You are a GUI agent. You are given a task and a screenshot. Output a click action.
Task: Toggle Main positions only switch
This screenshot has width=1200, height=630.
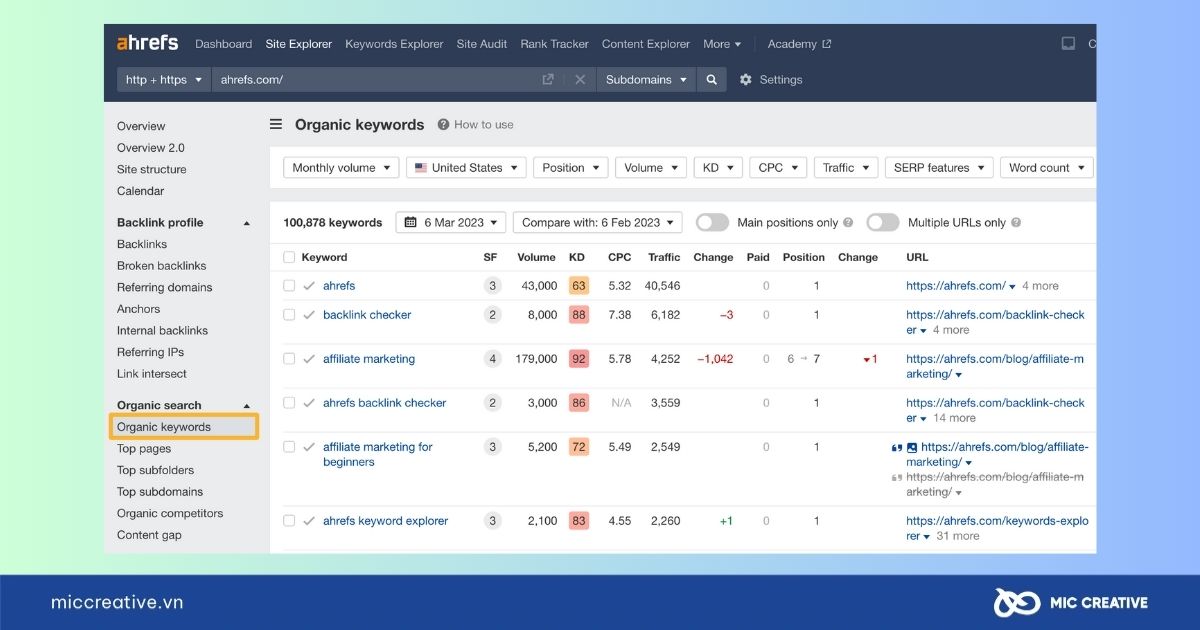pos(712,223)
